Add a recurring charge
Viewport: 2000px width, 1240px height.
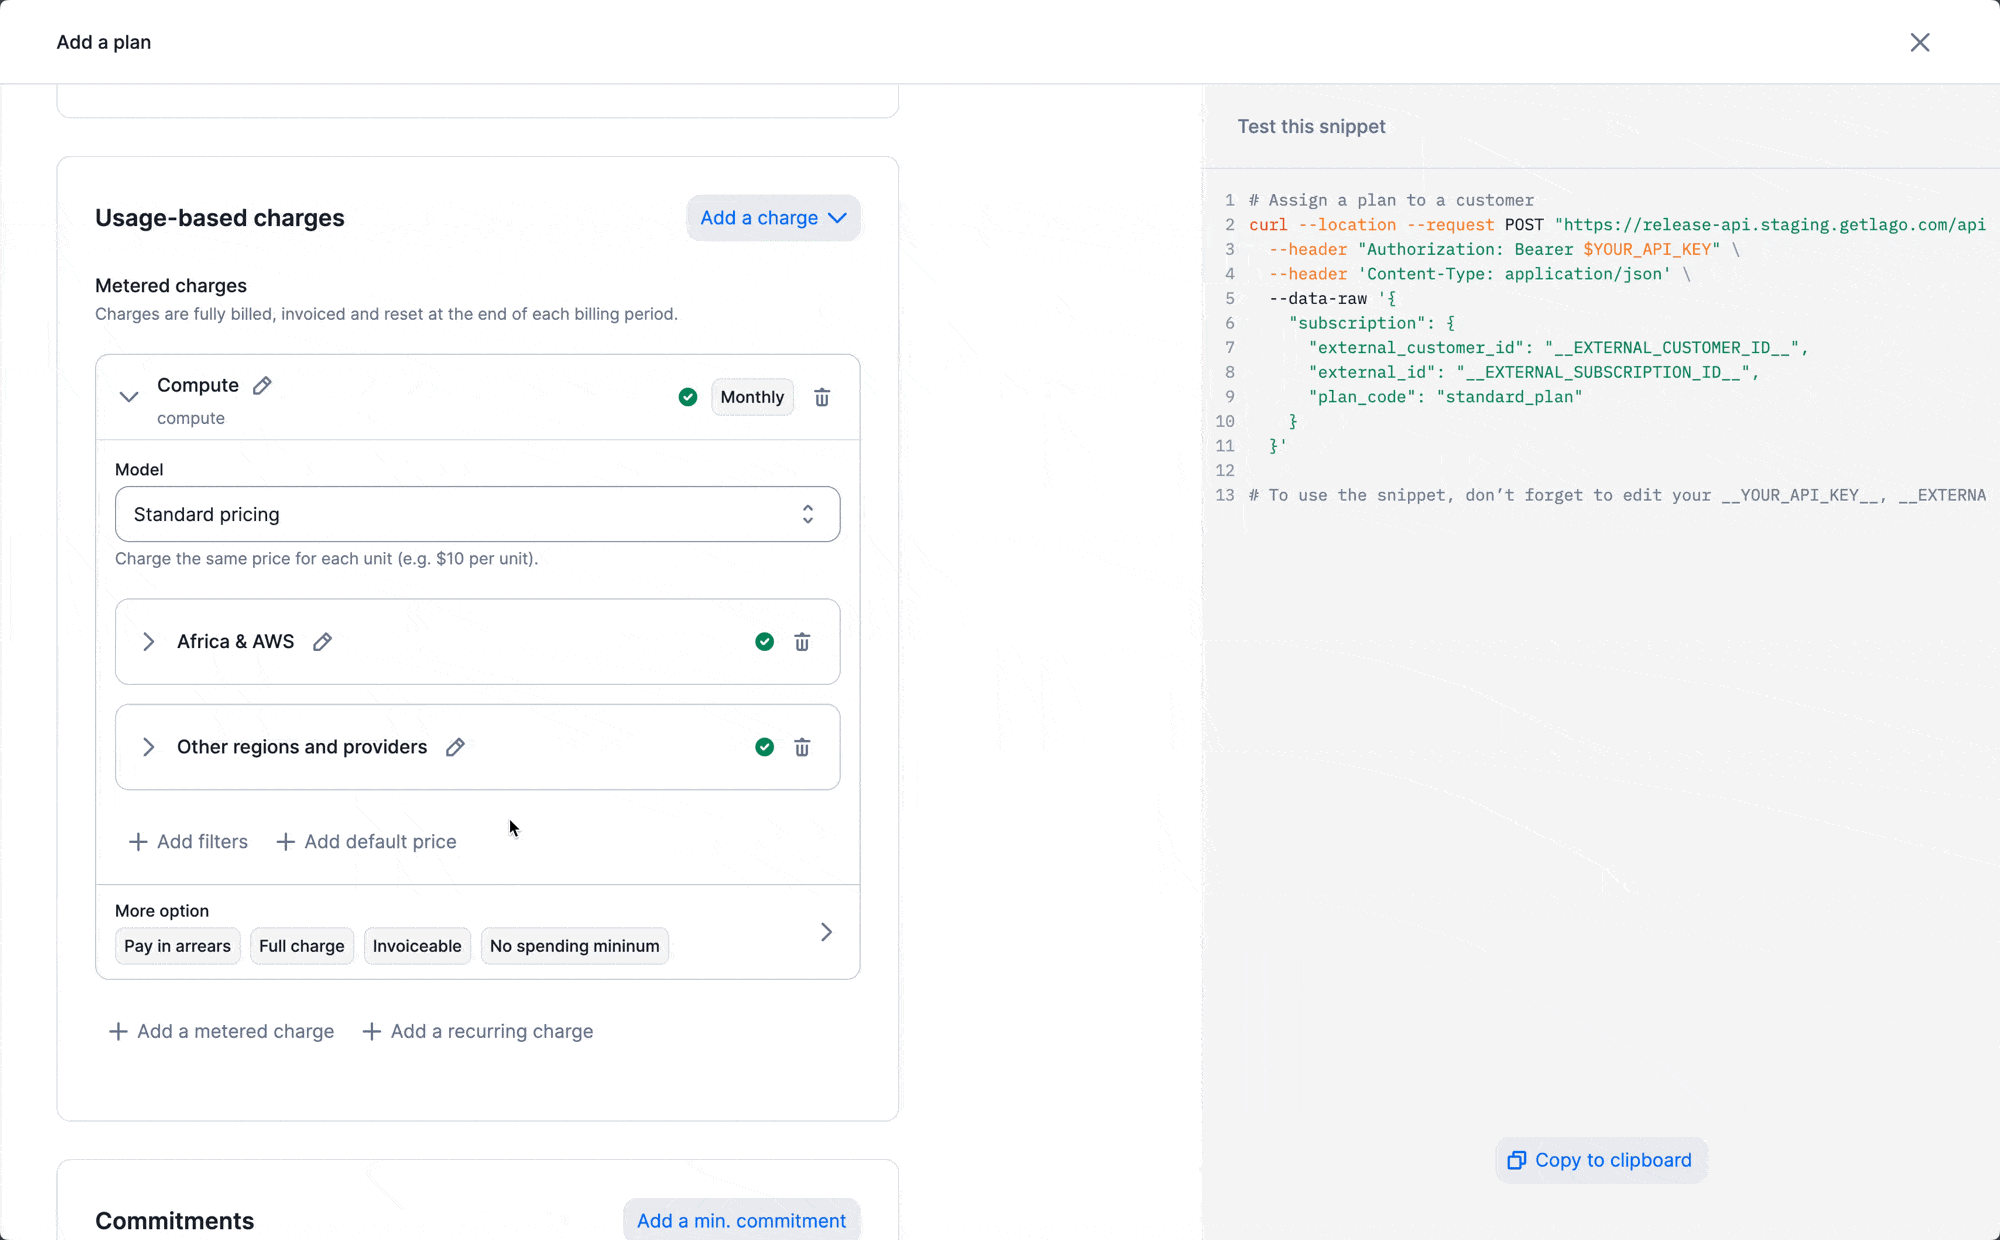click(x=478, y=1031)
